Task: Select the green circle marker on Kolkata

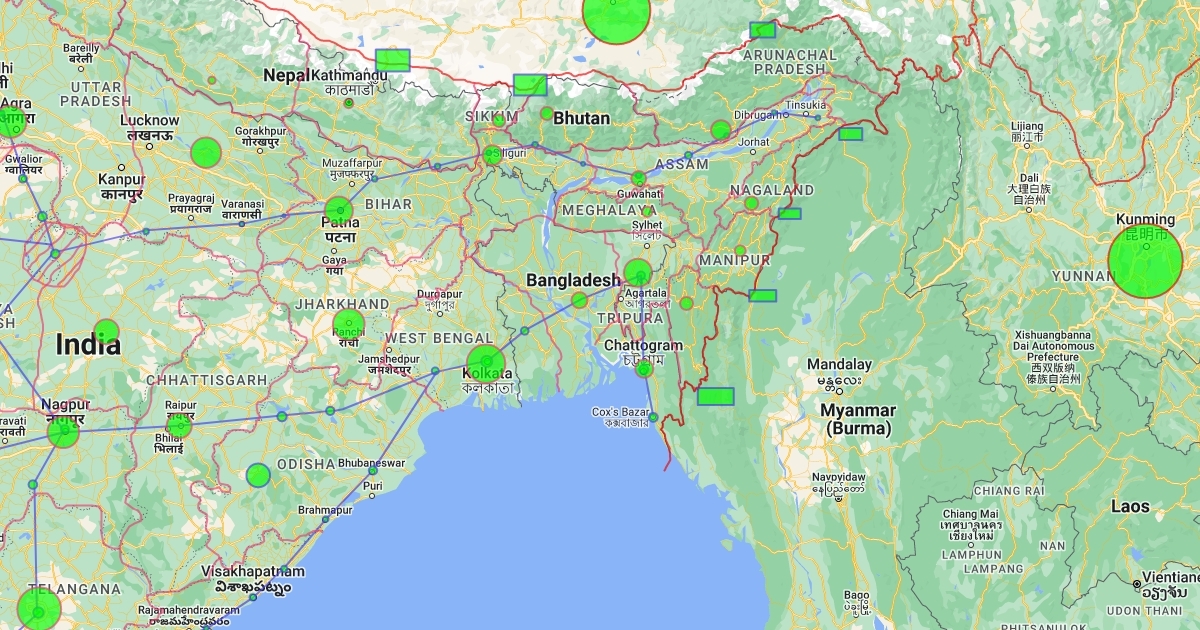Action: point(486,364)
